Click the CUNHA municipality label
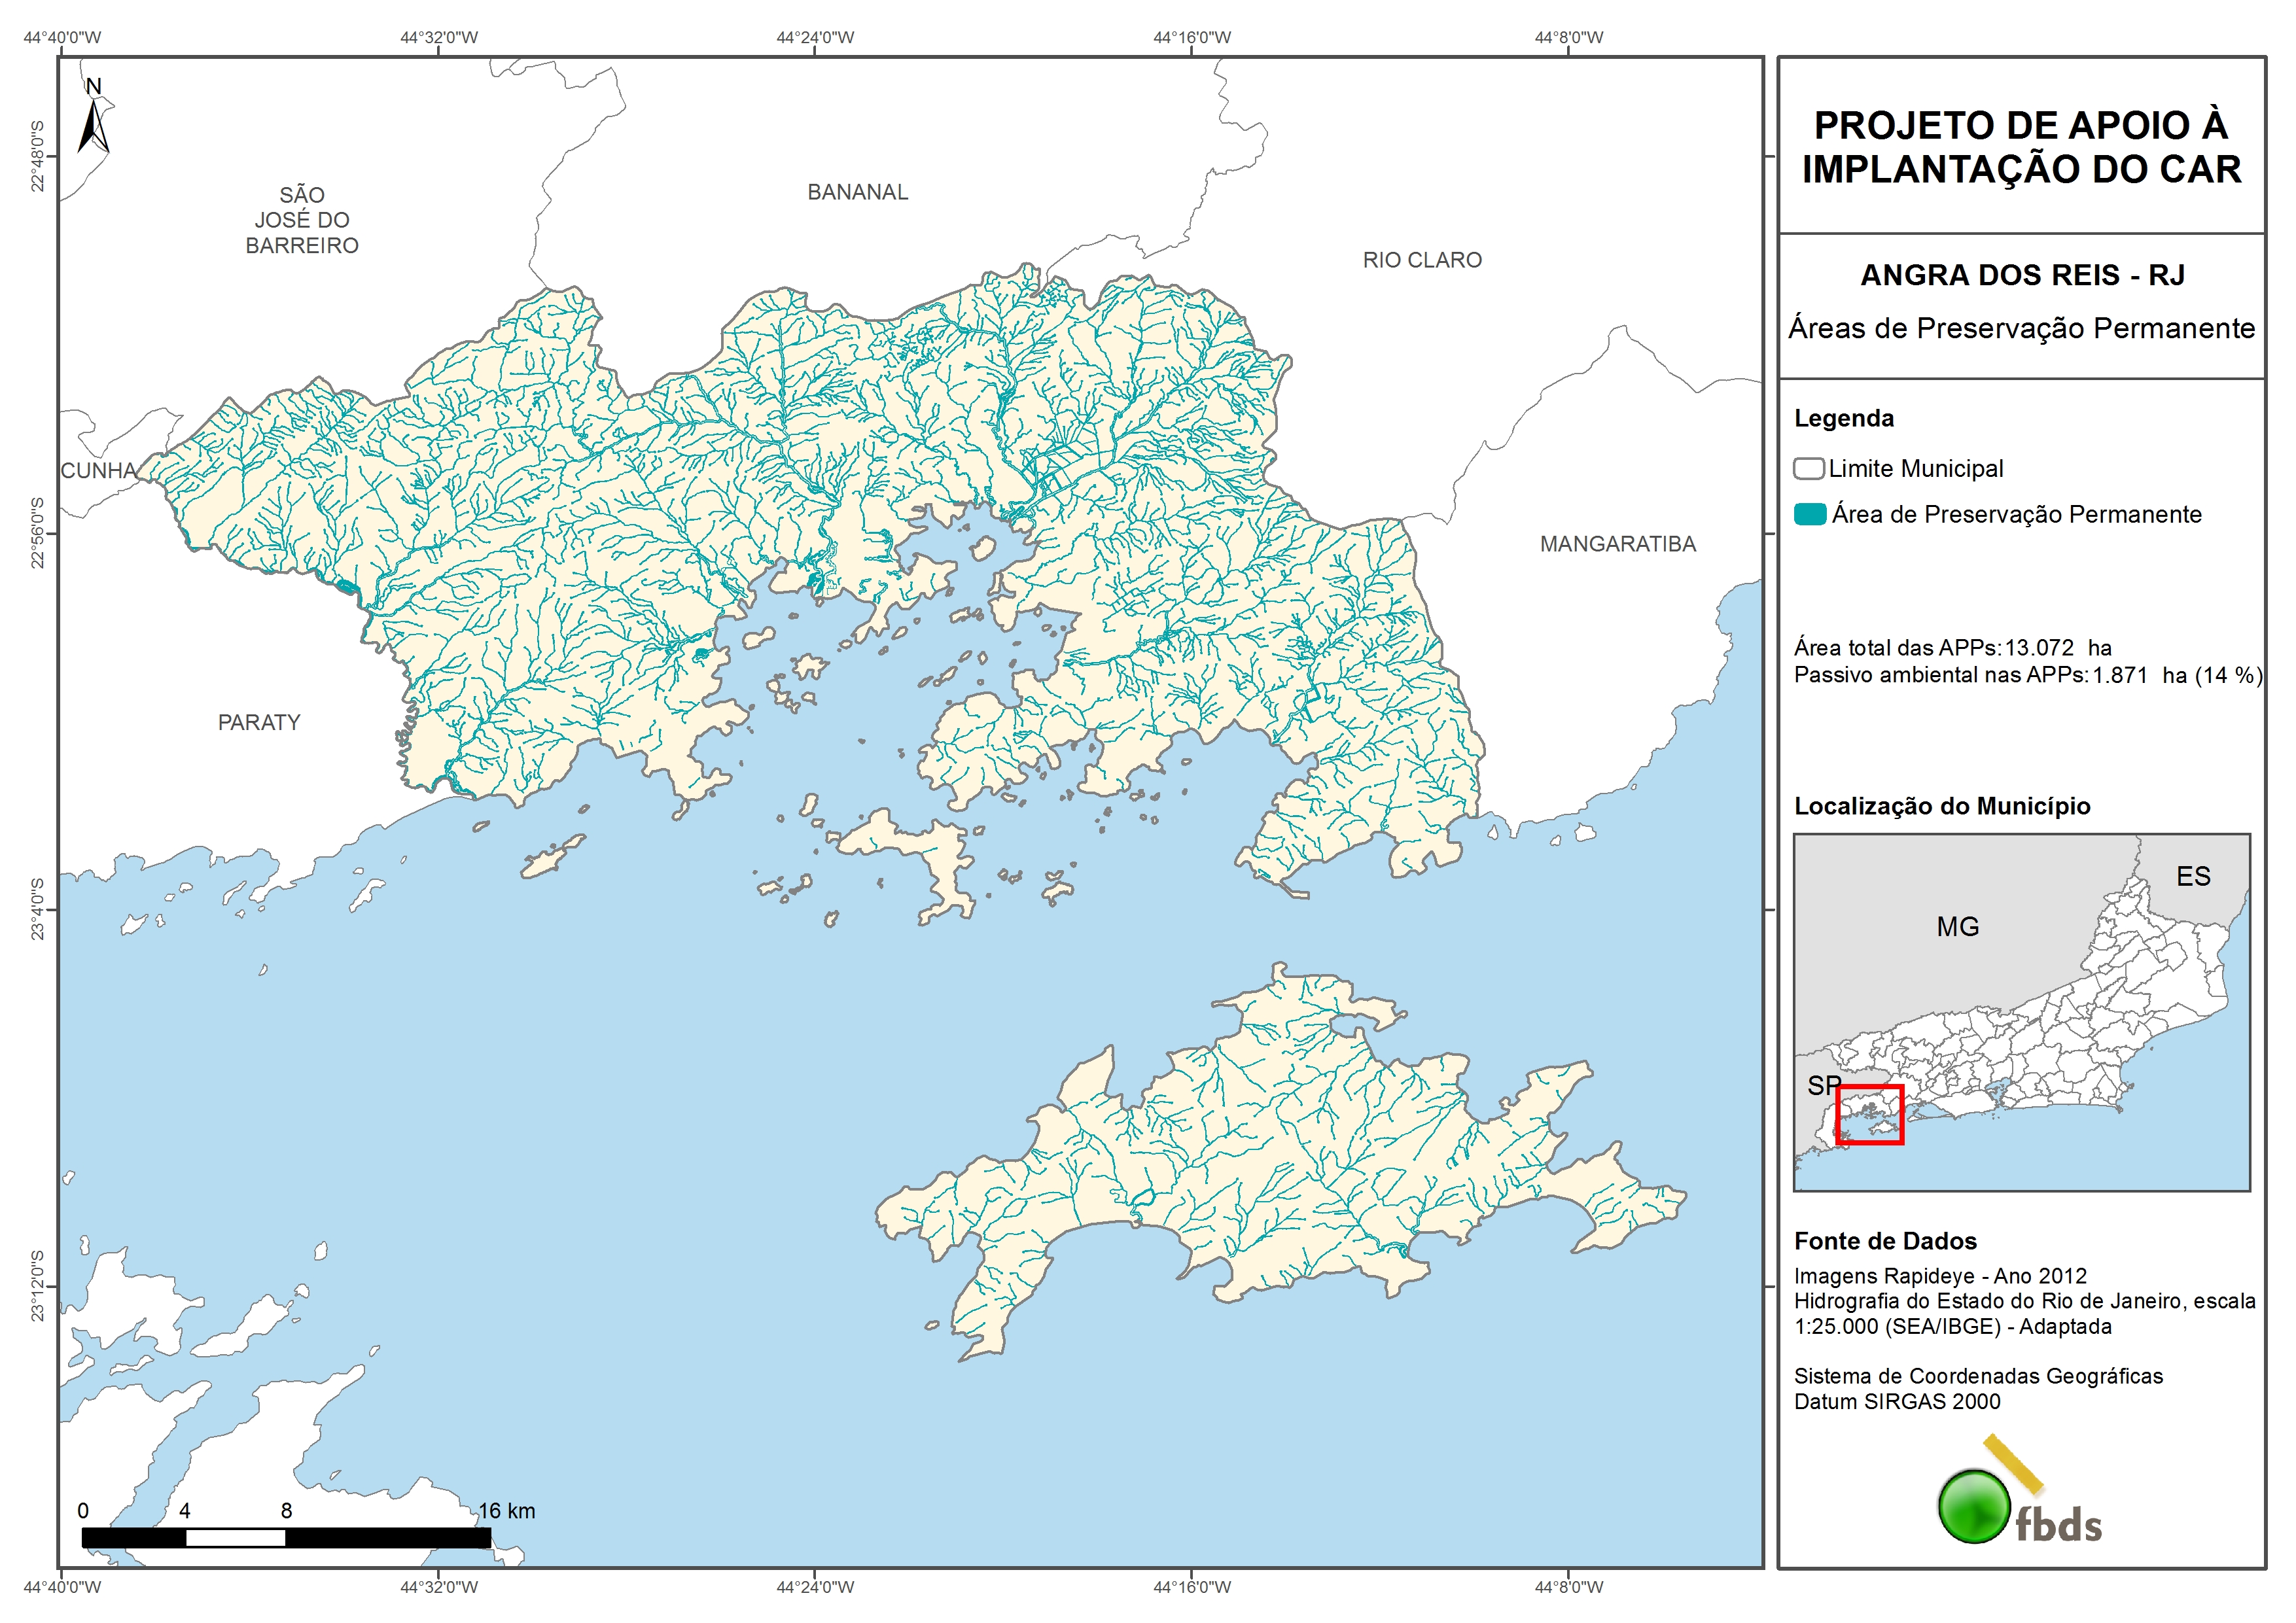This screenshot has width=2296, height=1623. coord(98,471)
